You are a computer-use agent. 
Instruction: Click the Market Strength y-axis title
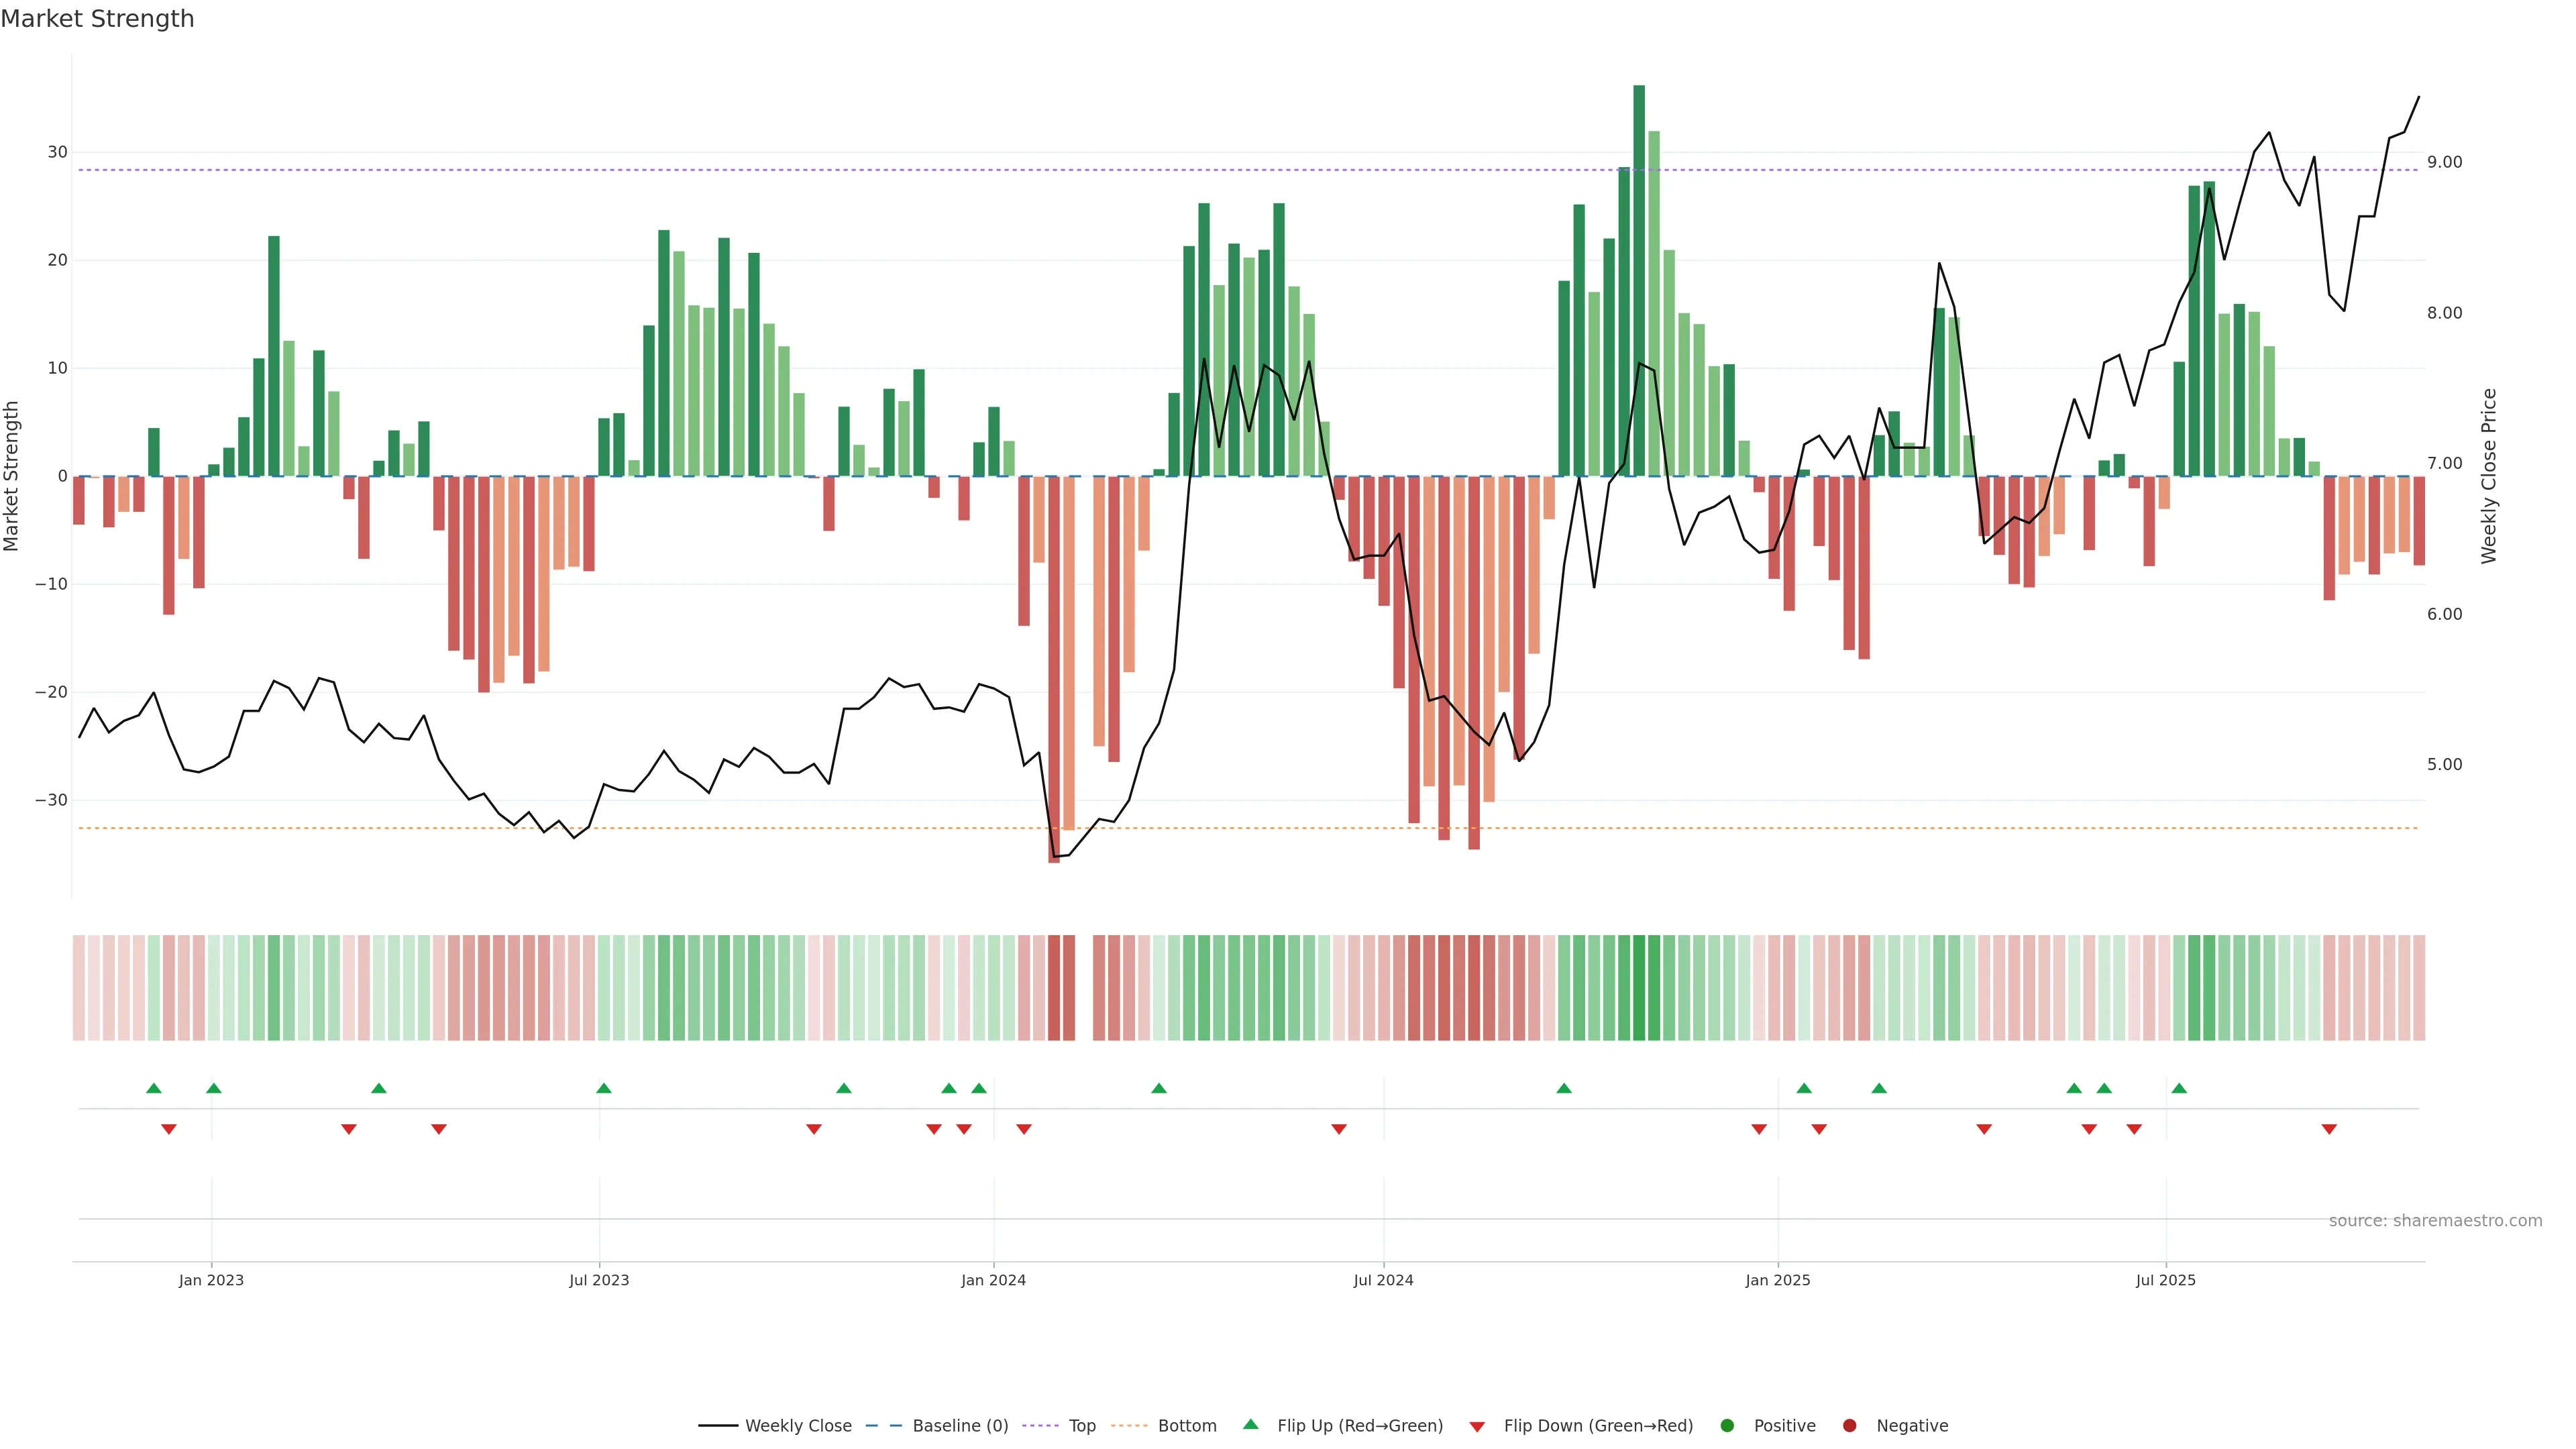[12, 476]
